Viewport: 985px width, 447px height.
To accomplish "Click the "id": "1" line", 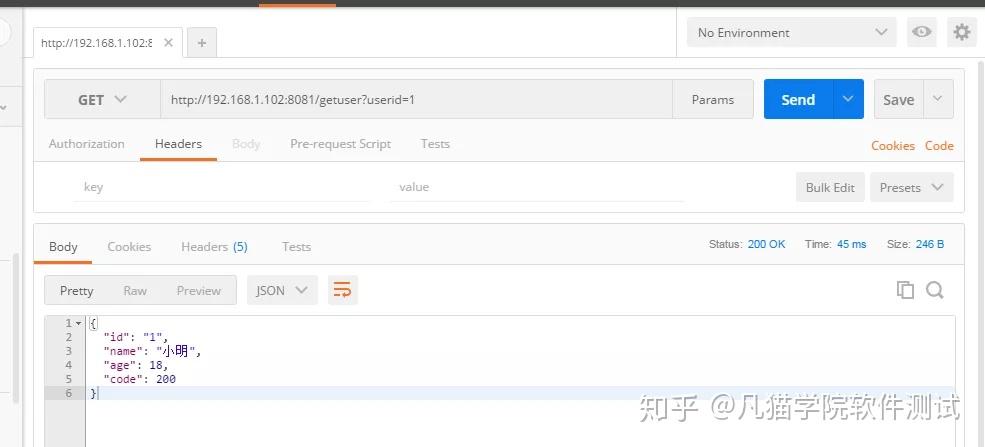I will point(136,337).
